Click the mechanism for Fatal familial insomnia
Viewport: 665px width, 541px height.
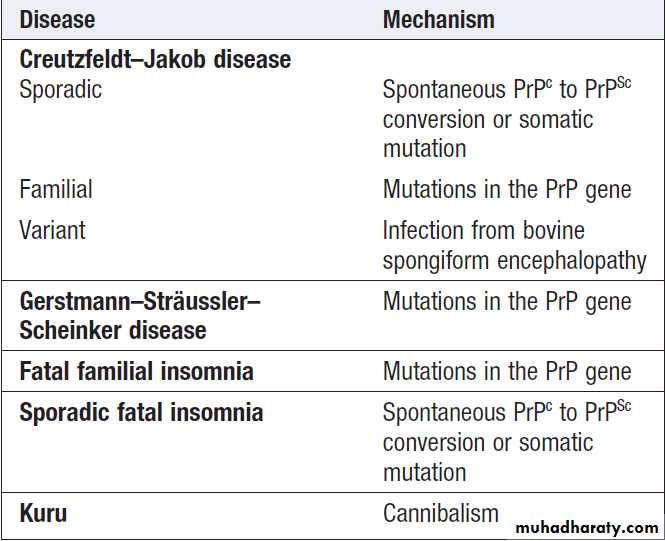[x=506, y=372]
